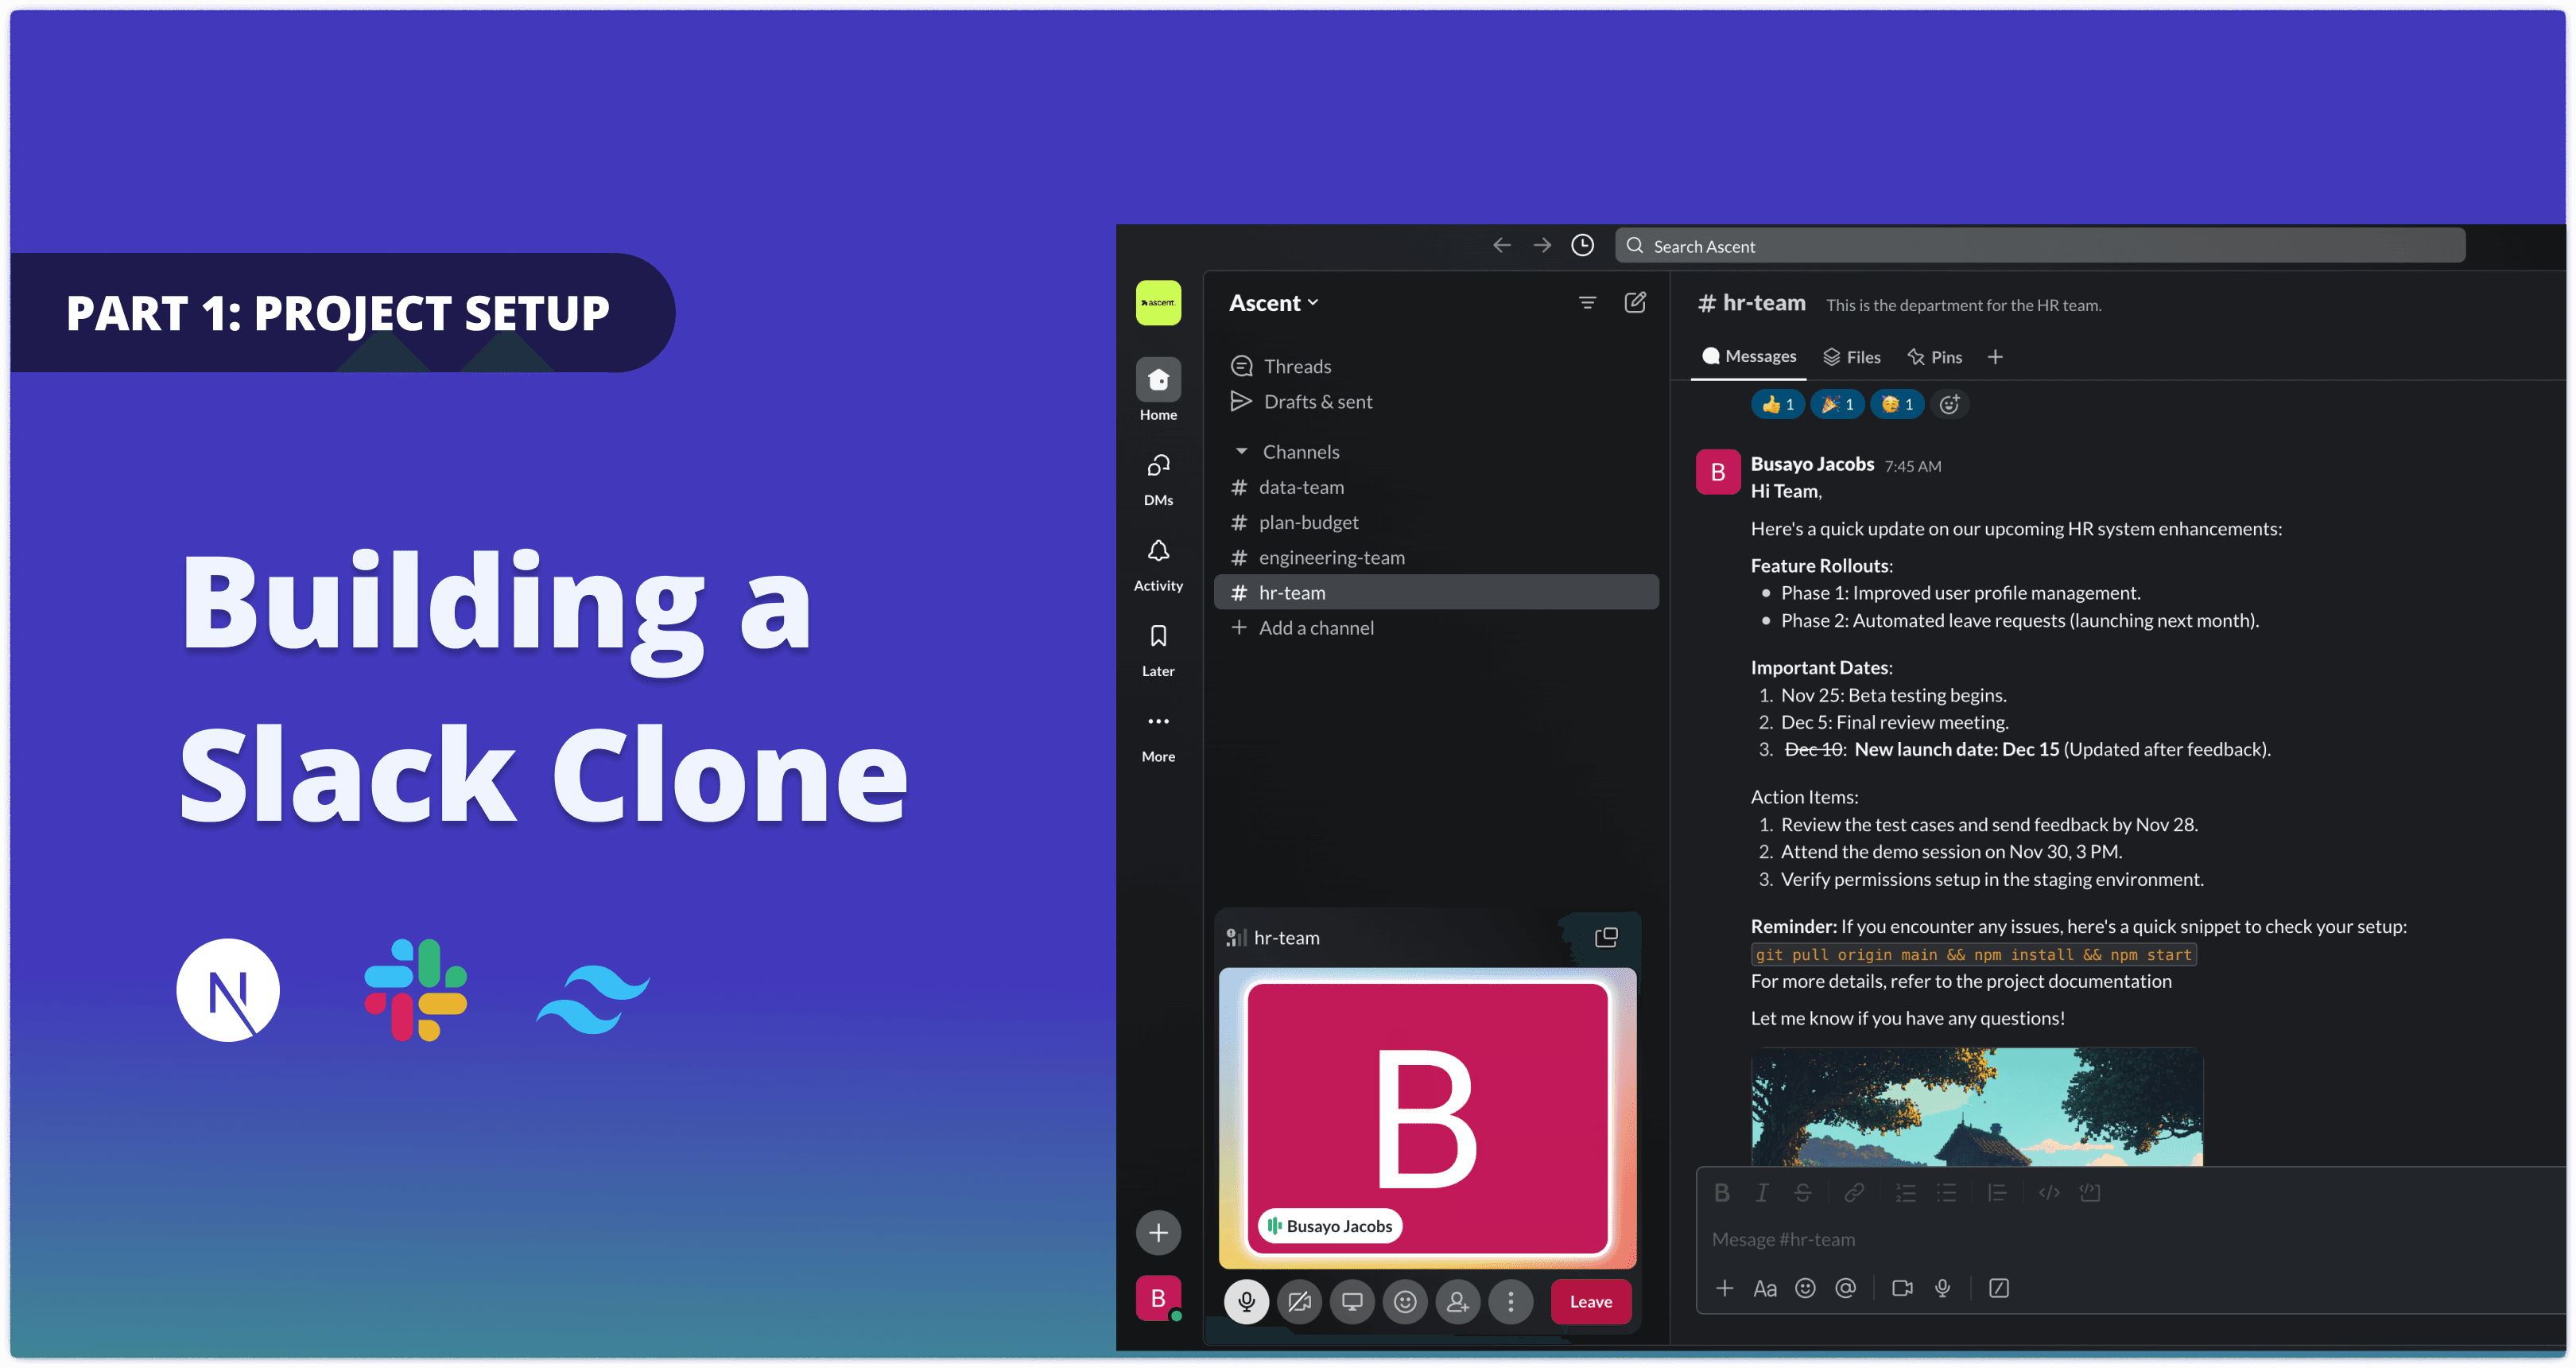The image size is (2576, 1368).
Task: Toggle the Aa formatting toolbar
Action: [1765, 1288]
